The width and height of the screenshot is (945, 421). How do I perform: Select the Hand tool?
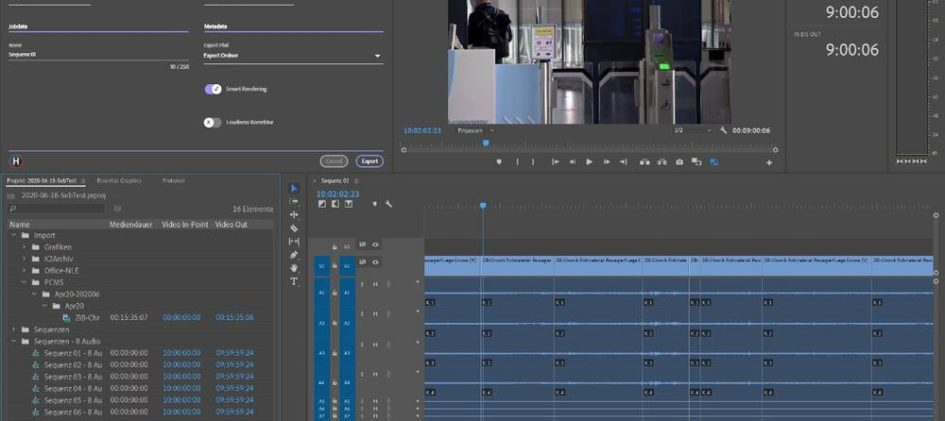pyautogui.click(x=294, y=268)
